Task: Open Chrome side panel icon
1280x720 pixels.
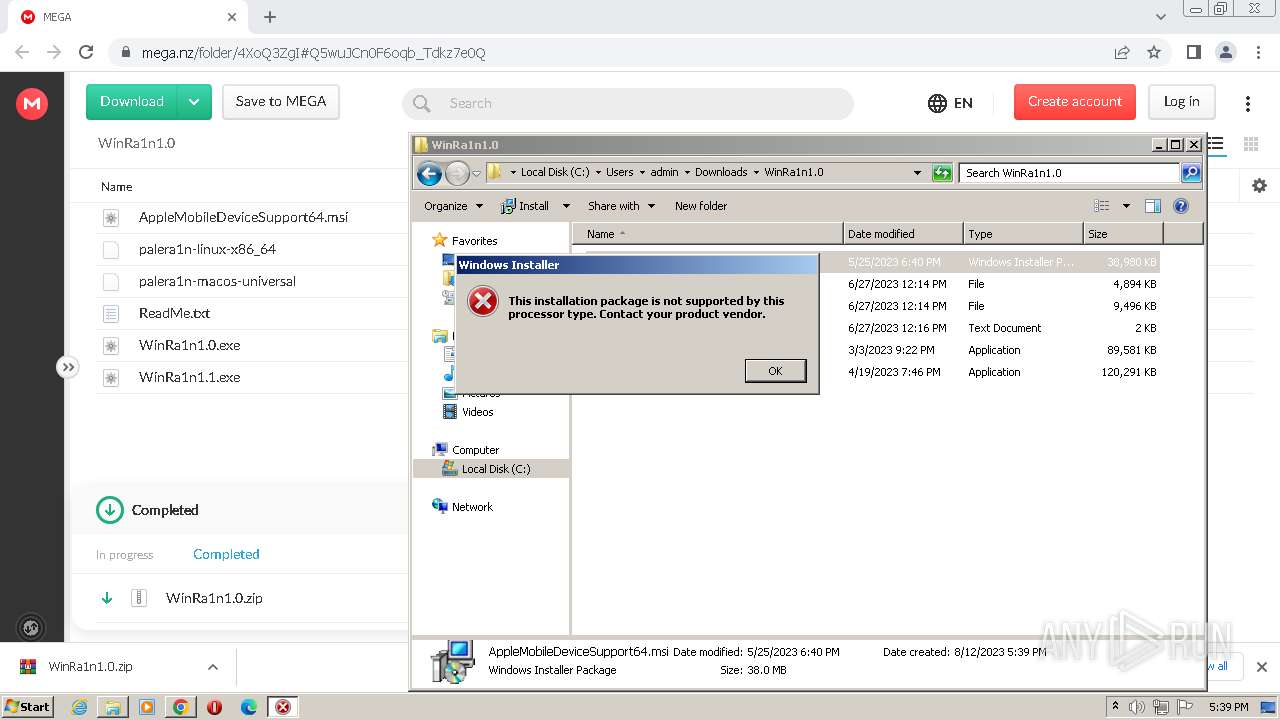Action: click(1193, 52)
